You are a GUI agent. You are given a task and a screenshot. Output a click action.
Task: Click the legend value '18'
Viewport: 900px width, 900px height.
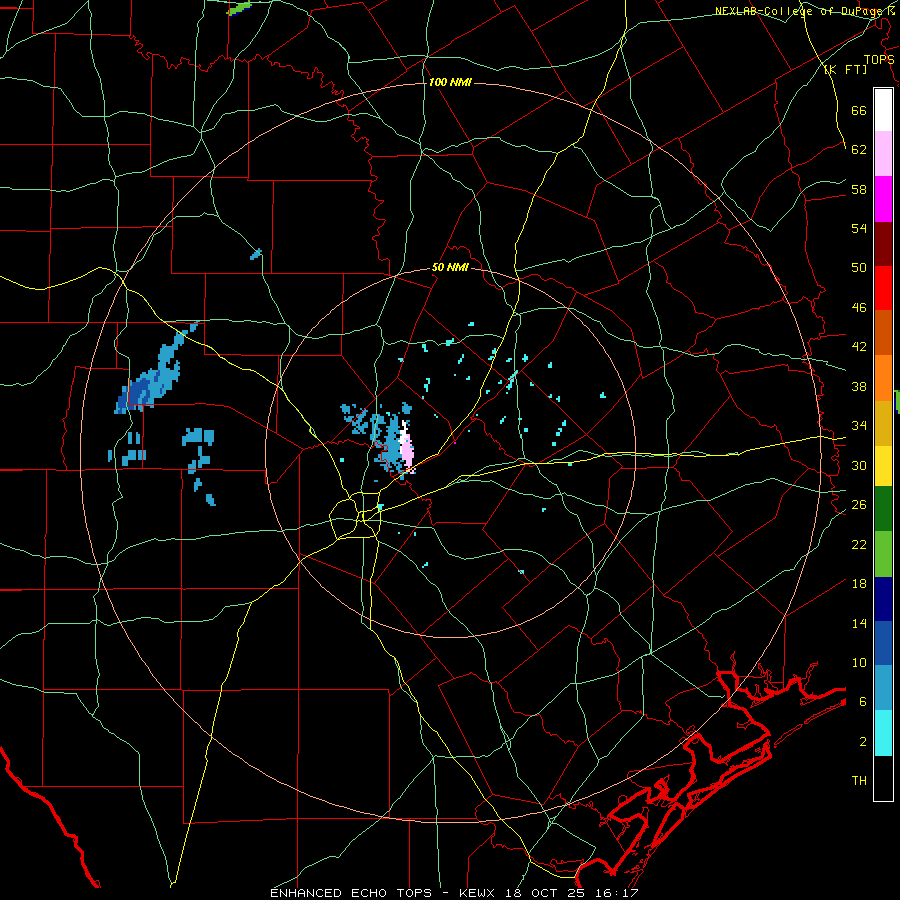[x=859, y=583]
